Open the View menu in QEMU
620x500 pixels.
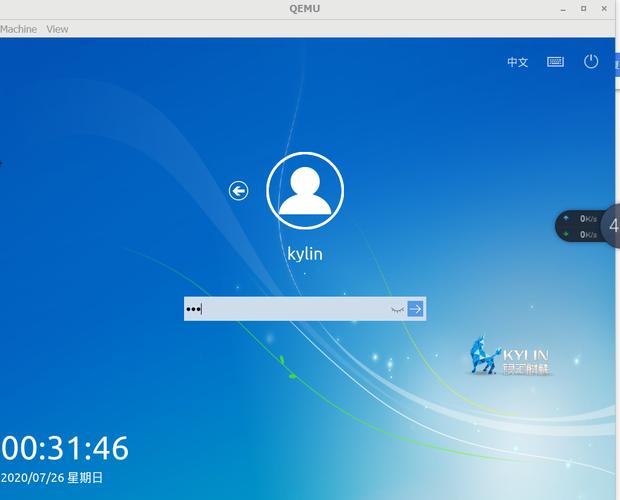tap(57, 29)
